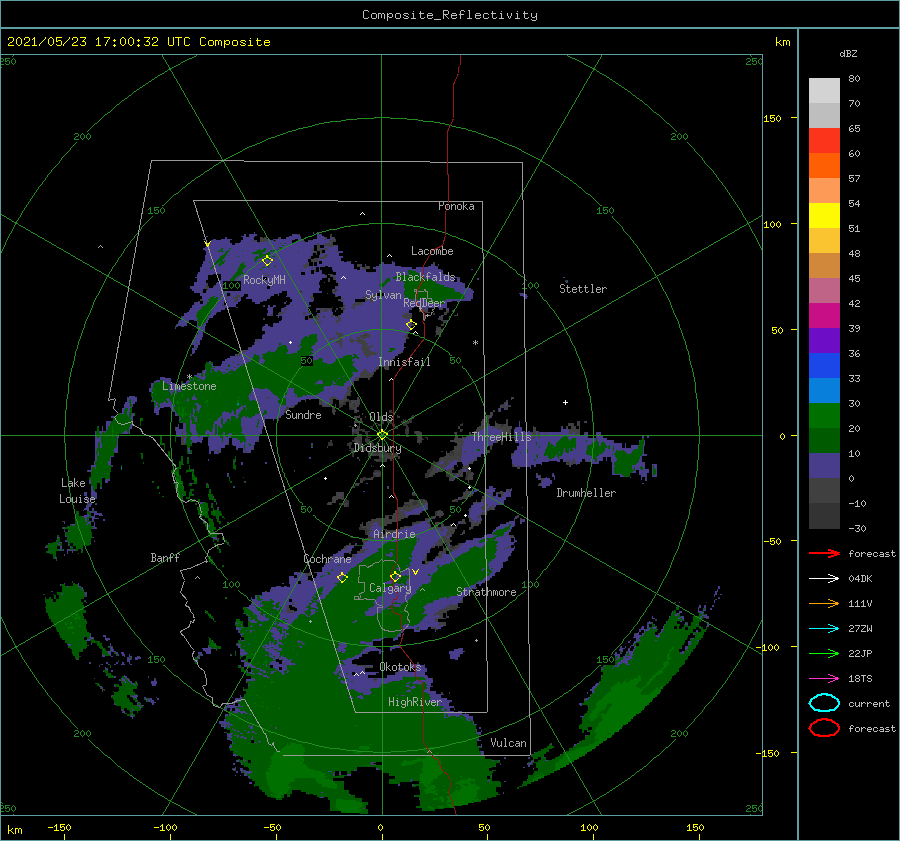Click the Vulcan label
Screen dimensions: 900x841
click(x=509, y=743)
